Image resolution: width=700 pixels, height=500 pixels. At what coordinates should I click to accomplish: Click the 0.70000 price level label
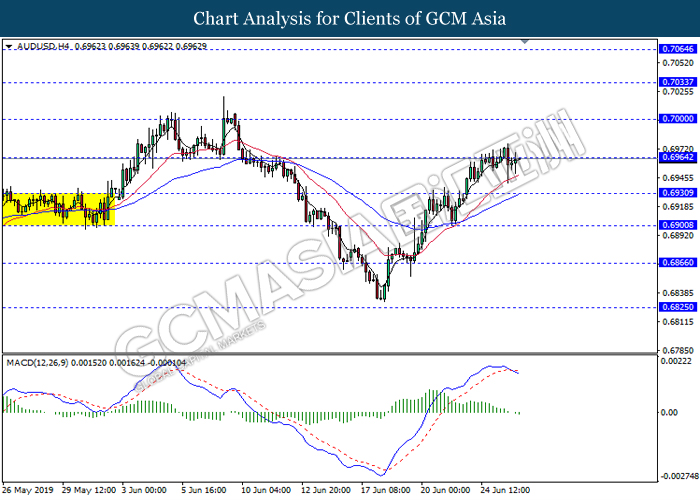(x=678, y=119)
